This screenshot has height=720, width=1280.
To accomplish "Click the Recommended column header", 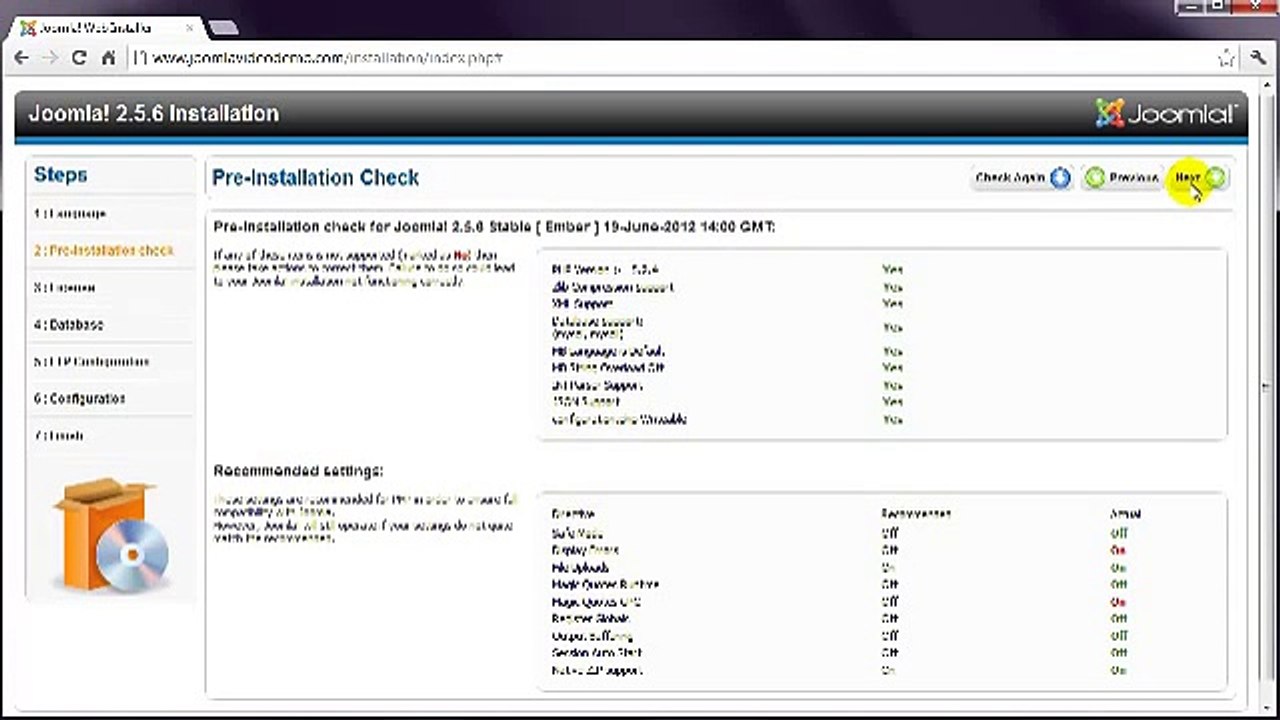I will click(x=916, y=514).
